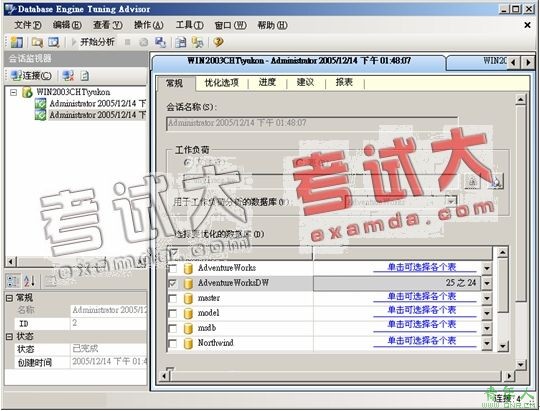Click the 单击可选择各个表 link for AdventureWorks
The width and height of the screenshot is (540, 411).
(422, 267)
